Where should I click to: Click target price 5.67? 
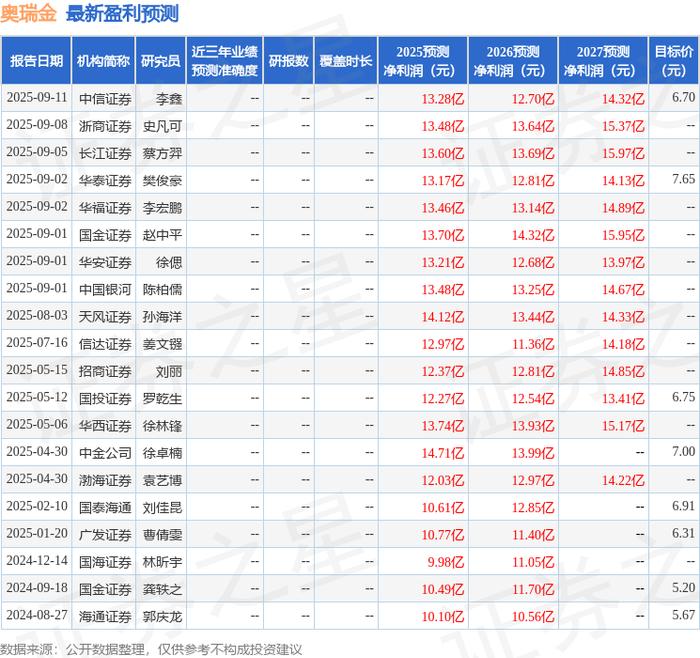click(x=683, y=614)
